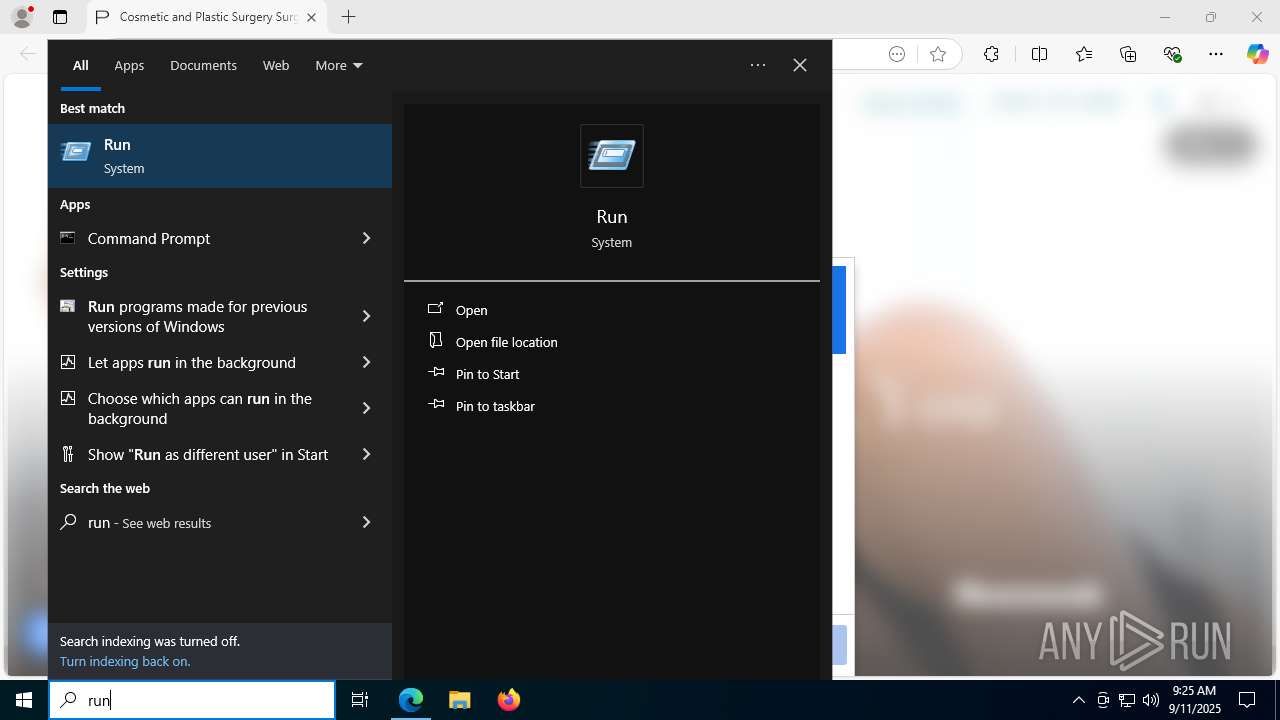The width and height of the screenshot is (1280, 720).
Task: Open Firefox from the taskbar
Action: pos(508,700)
